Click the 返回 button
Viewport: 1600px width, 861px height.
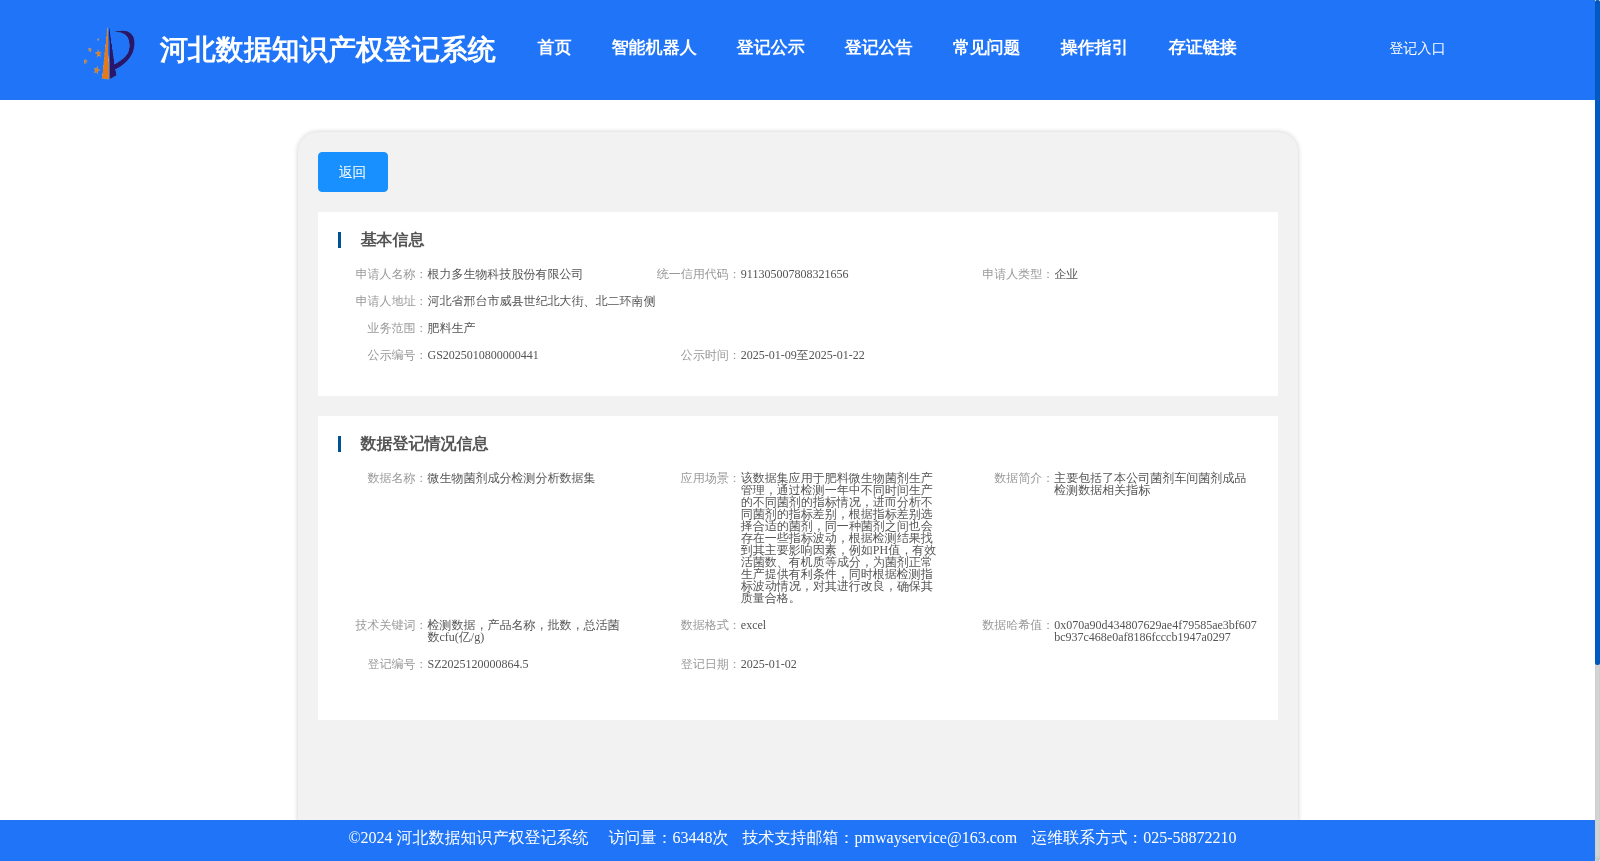(353, 172)
